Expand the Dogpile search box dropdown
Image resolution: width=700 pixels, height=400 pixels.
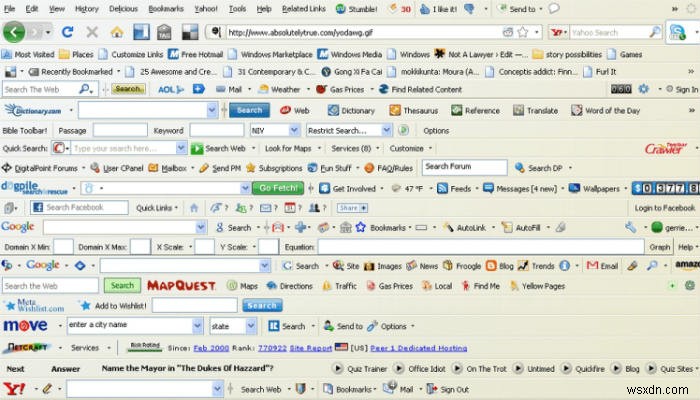coord(245,188)
